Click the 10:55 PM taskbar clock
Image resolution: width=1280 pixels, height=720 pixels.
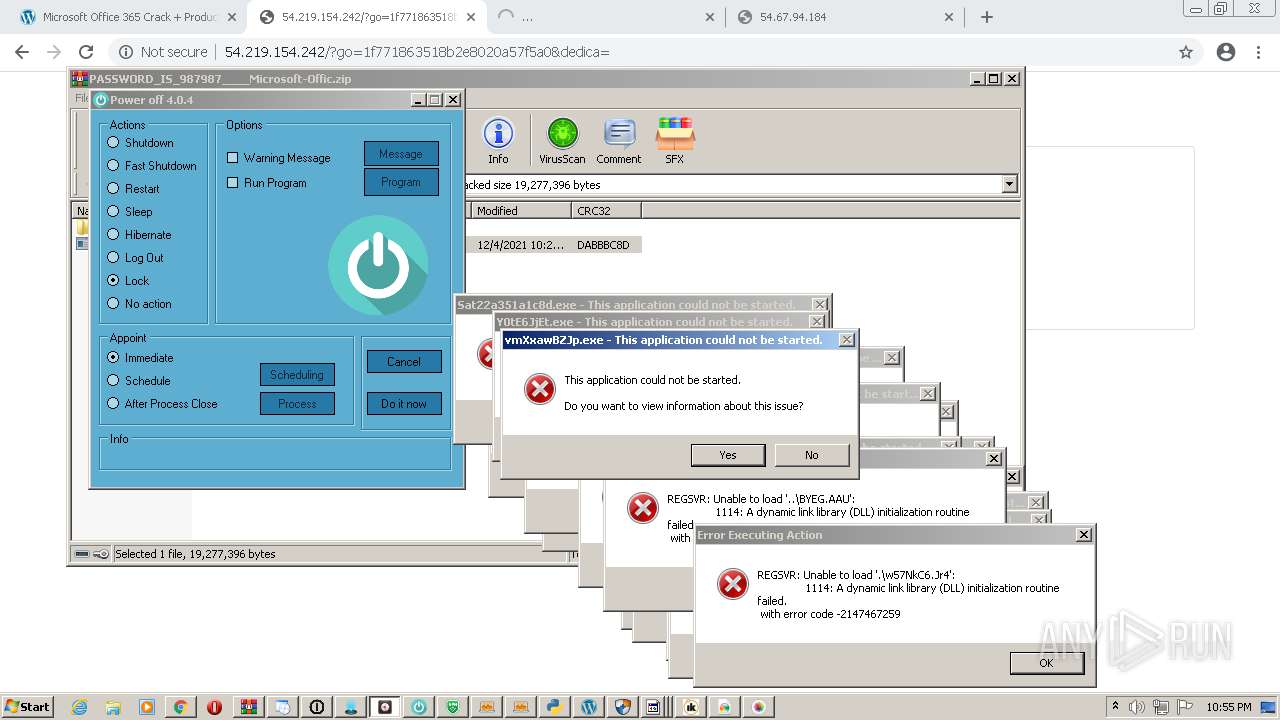1229,707
